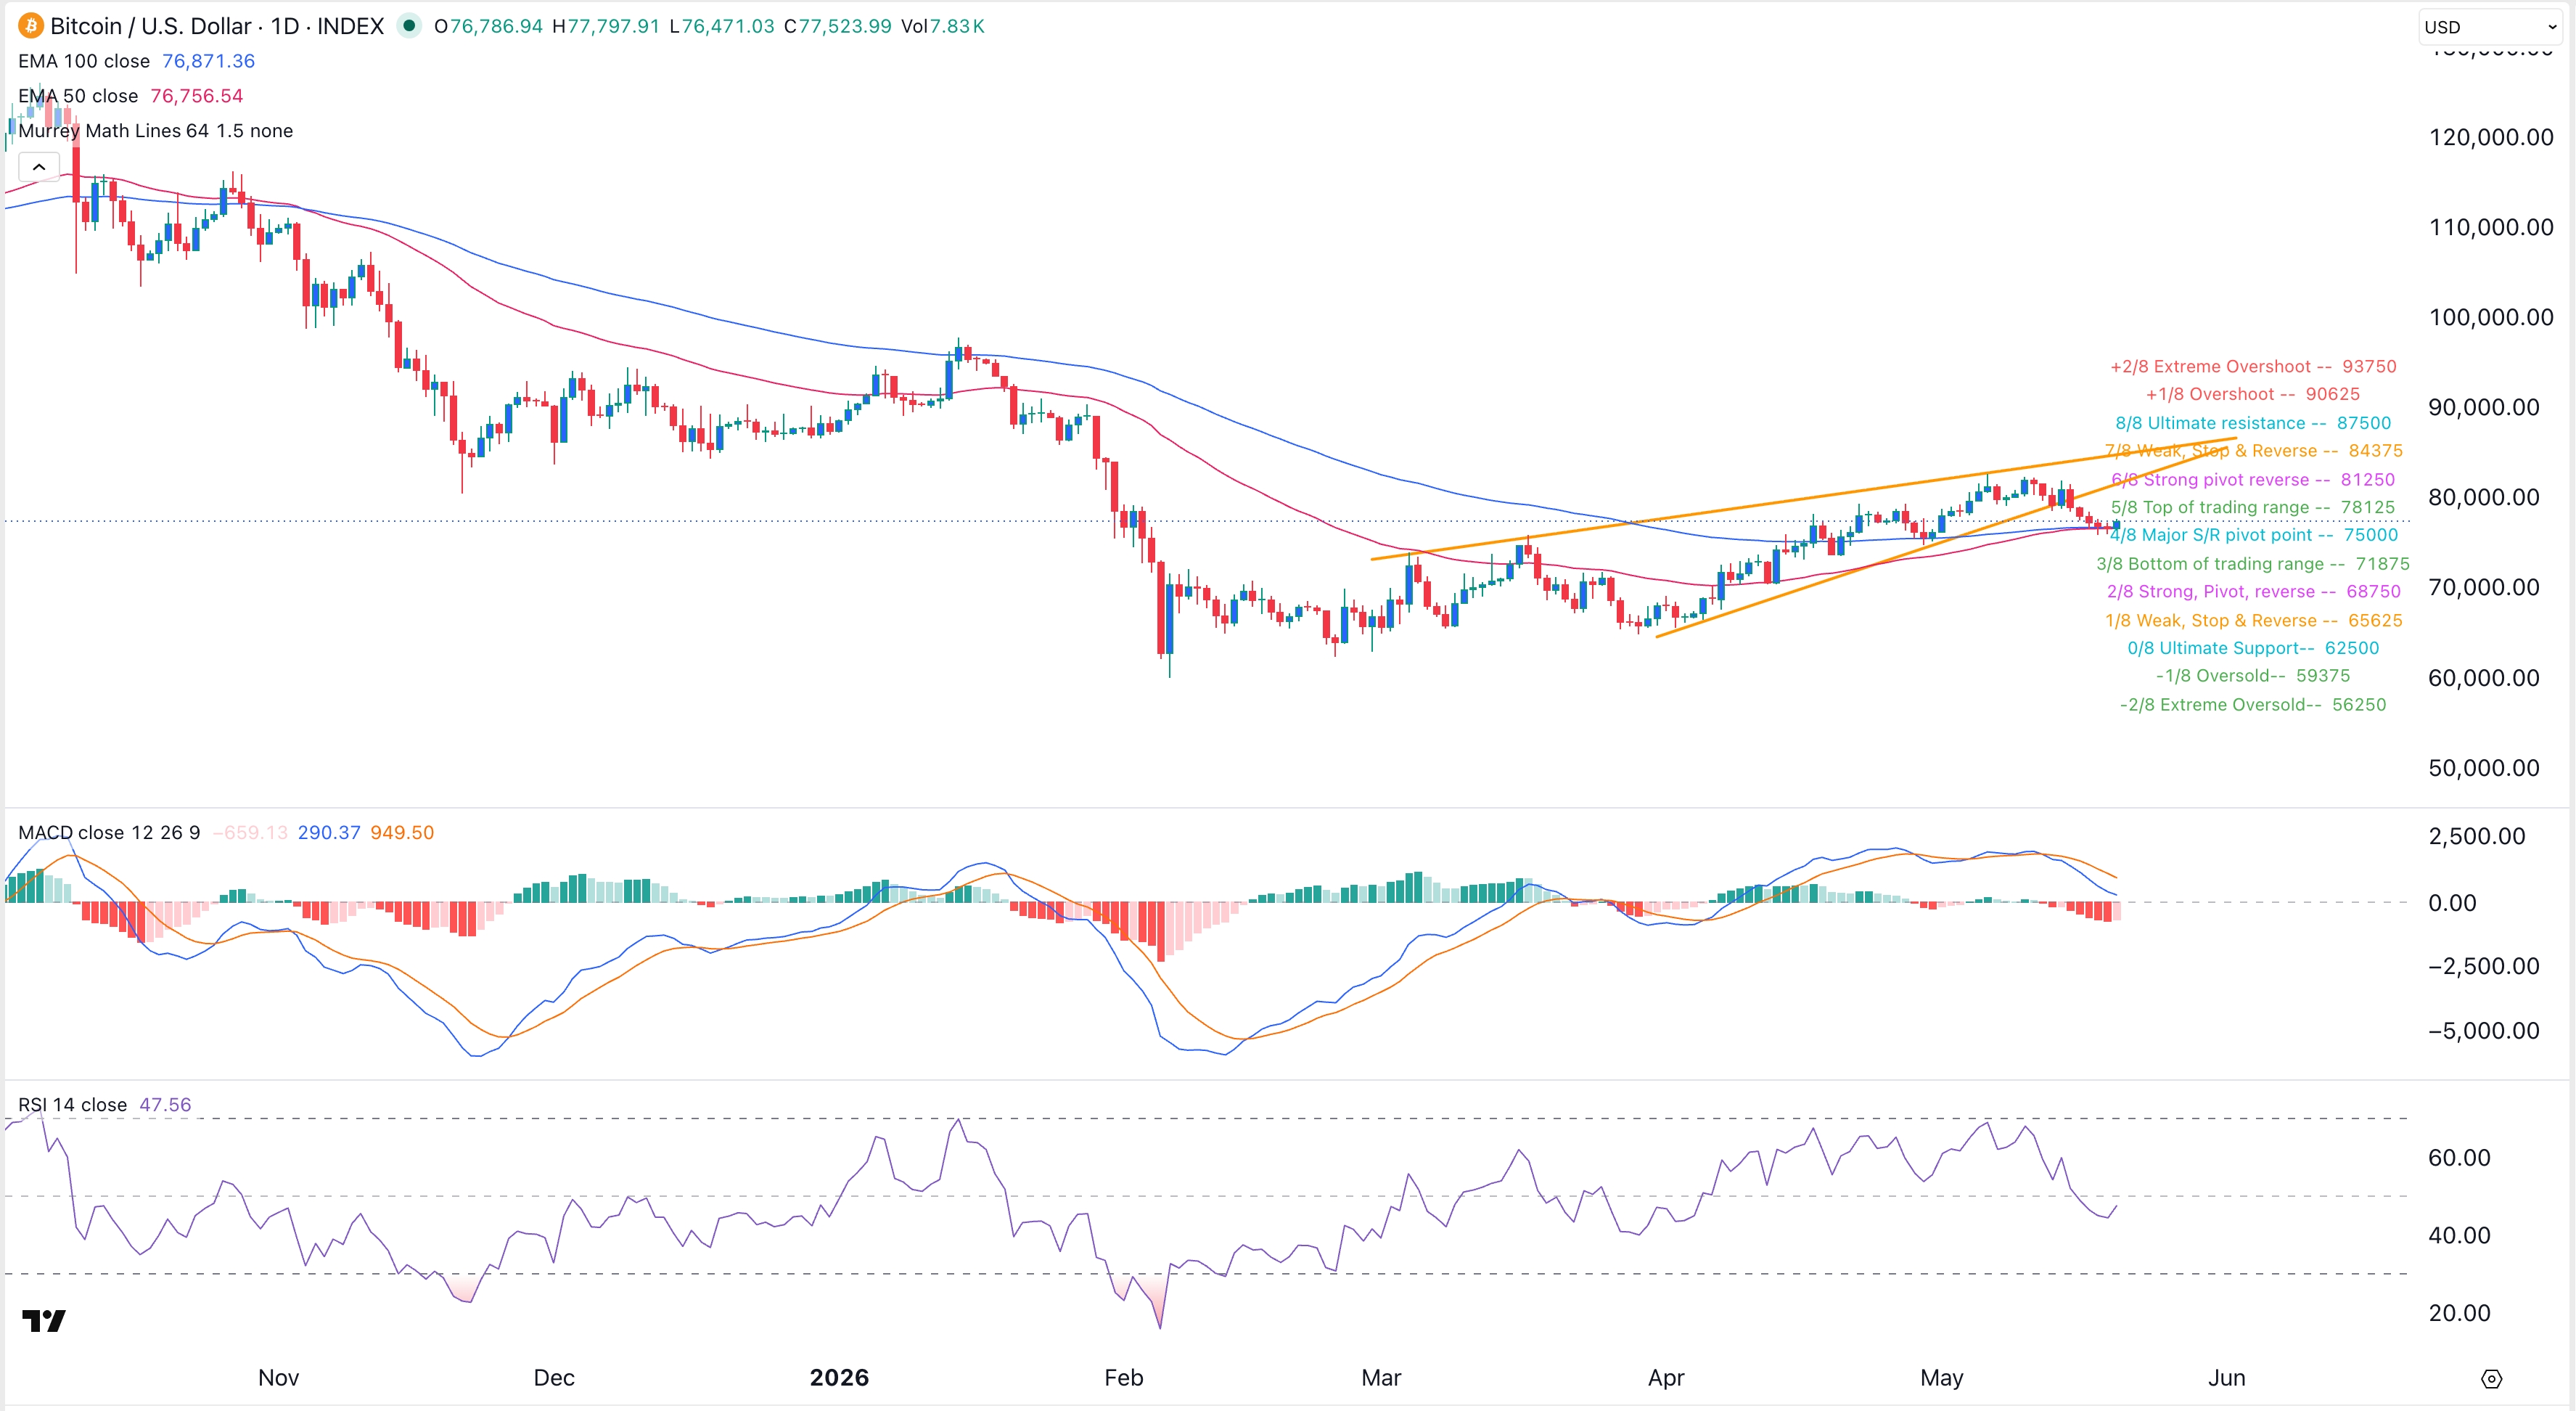Image resolution: width=2576 pixels, height=1411 pixels.
Task: Click the TradingView logo
Action: coord(44,1321)
